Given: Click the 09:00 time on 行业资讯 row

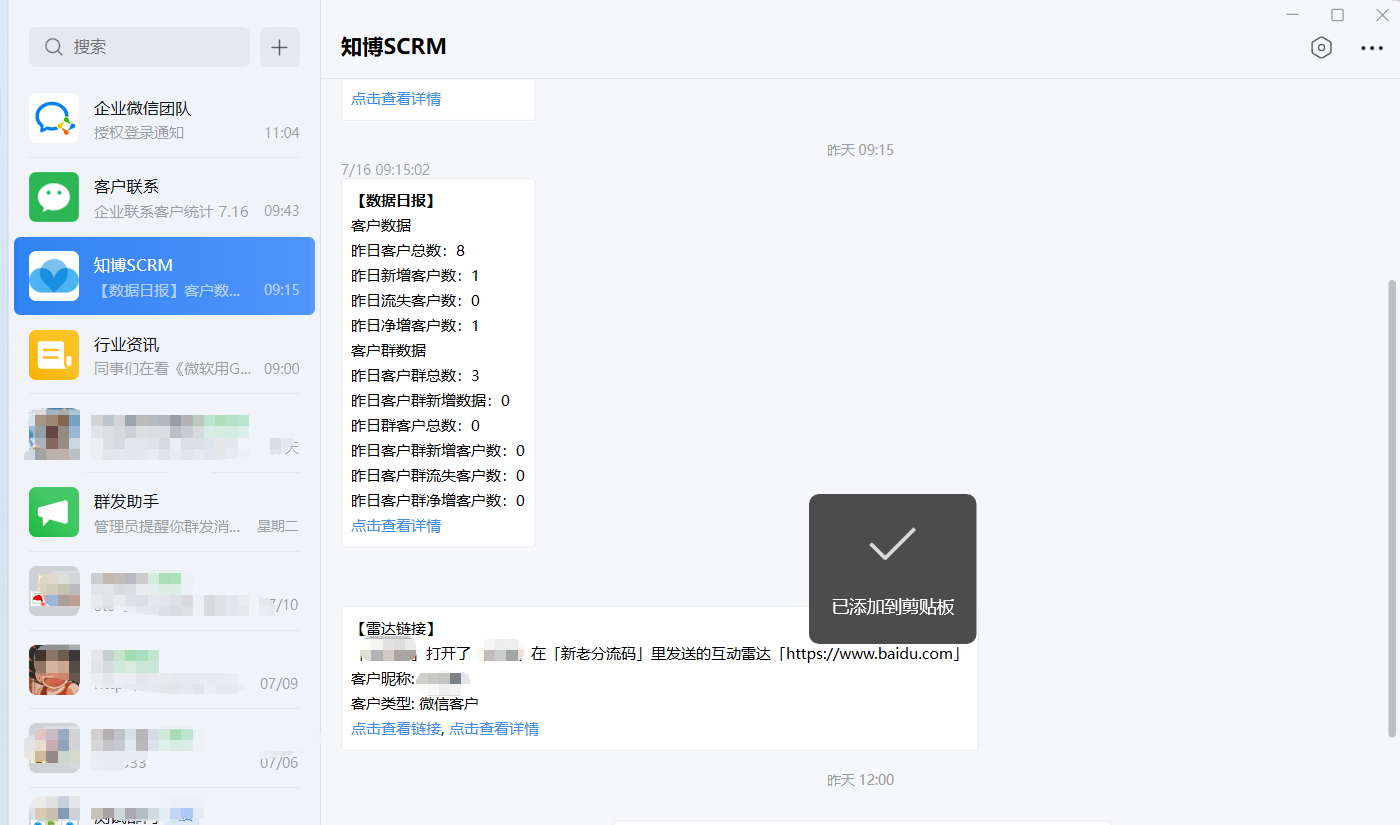Looking at the screenshot, I should pos(282,369).
